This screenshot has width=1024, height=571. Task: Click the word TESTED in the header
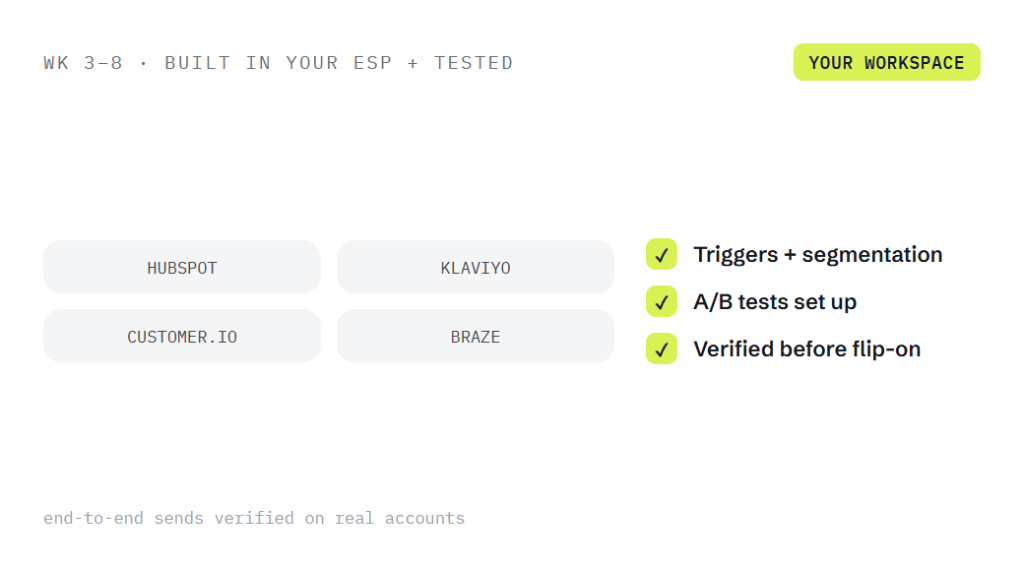pos(473,63)
